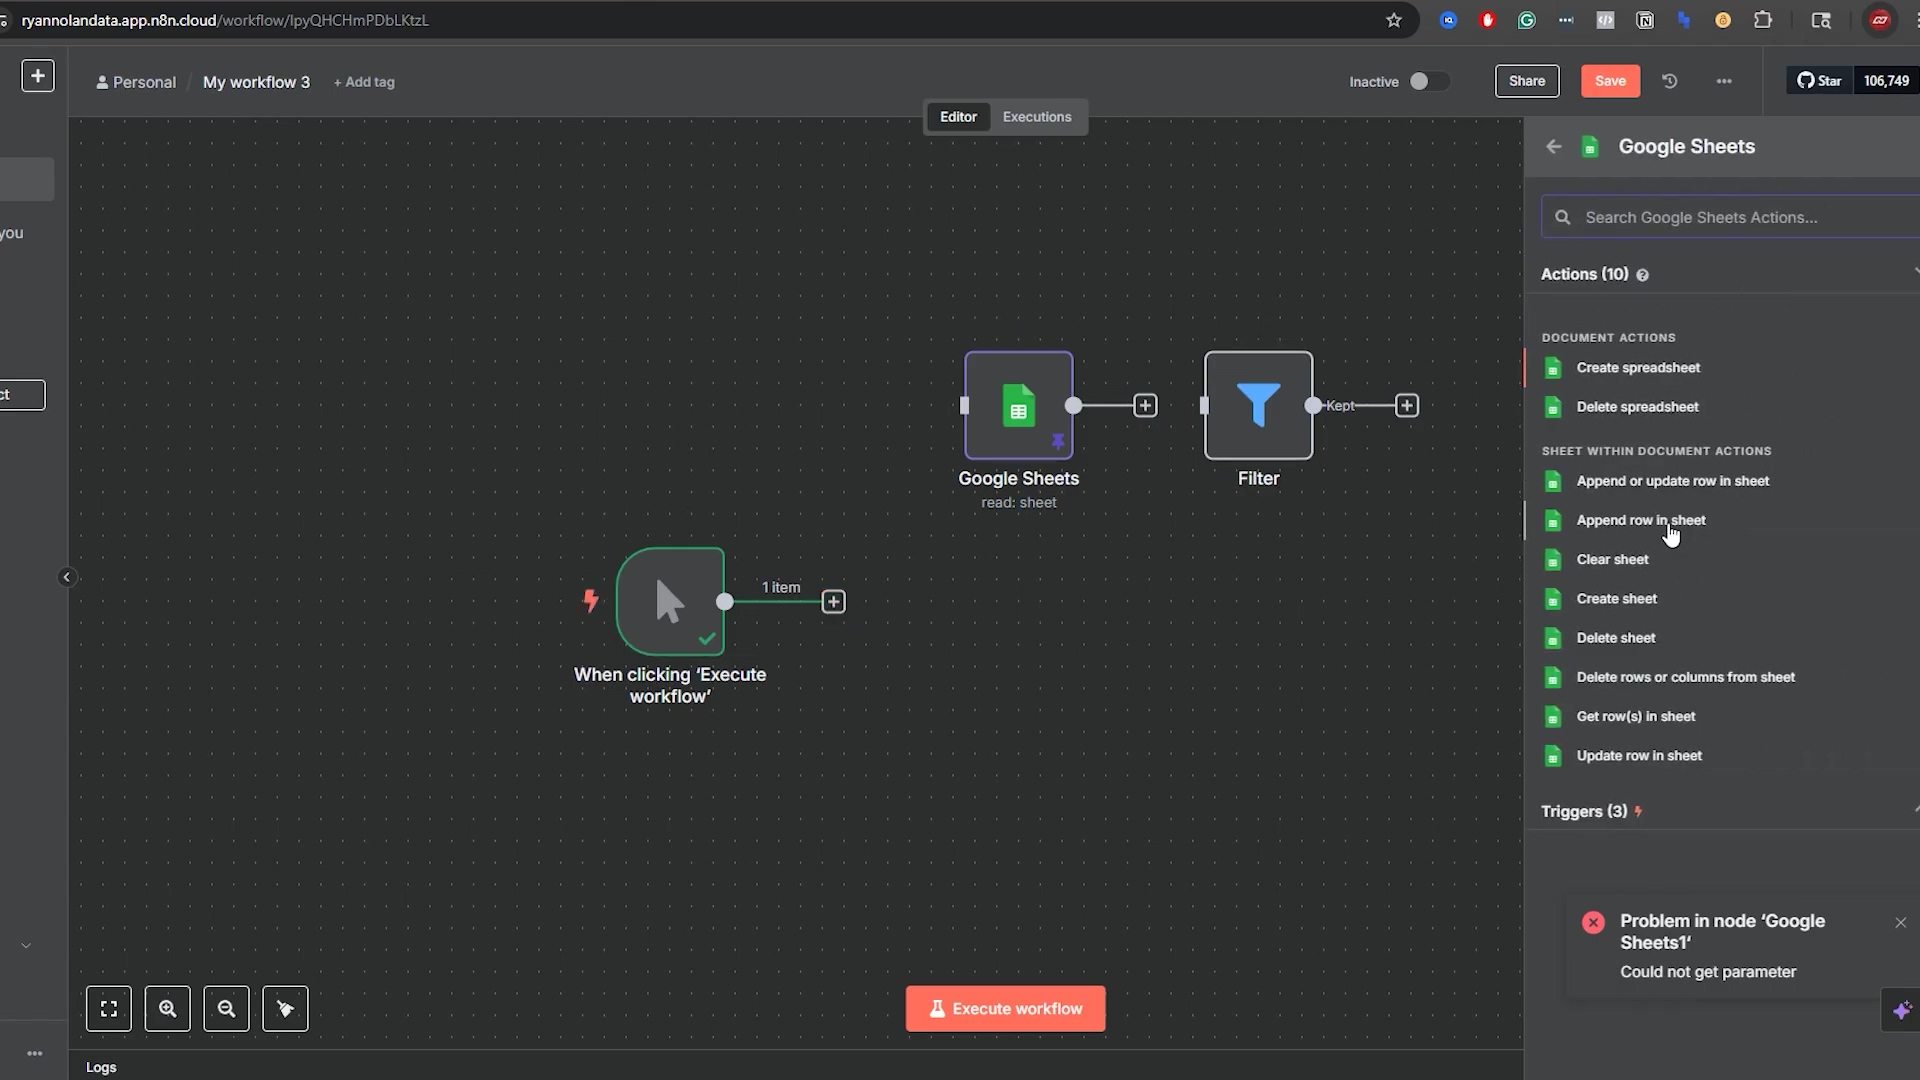Toggle the Inactive workflow switch

click(x=1428, y=81)
